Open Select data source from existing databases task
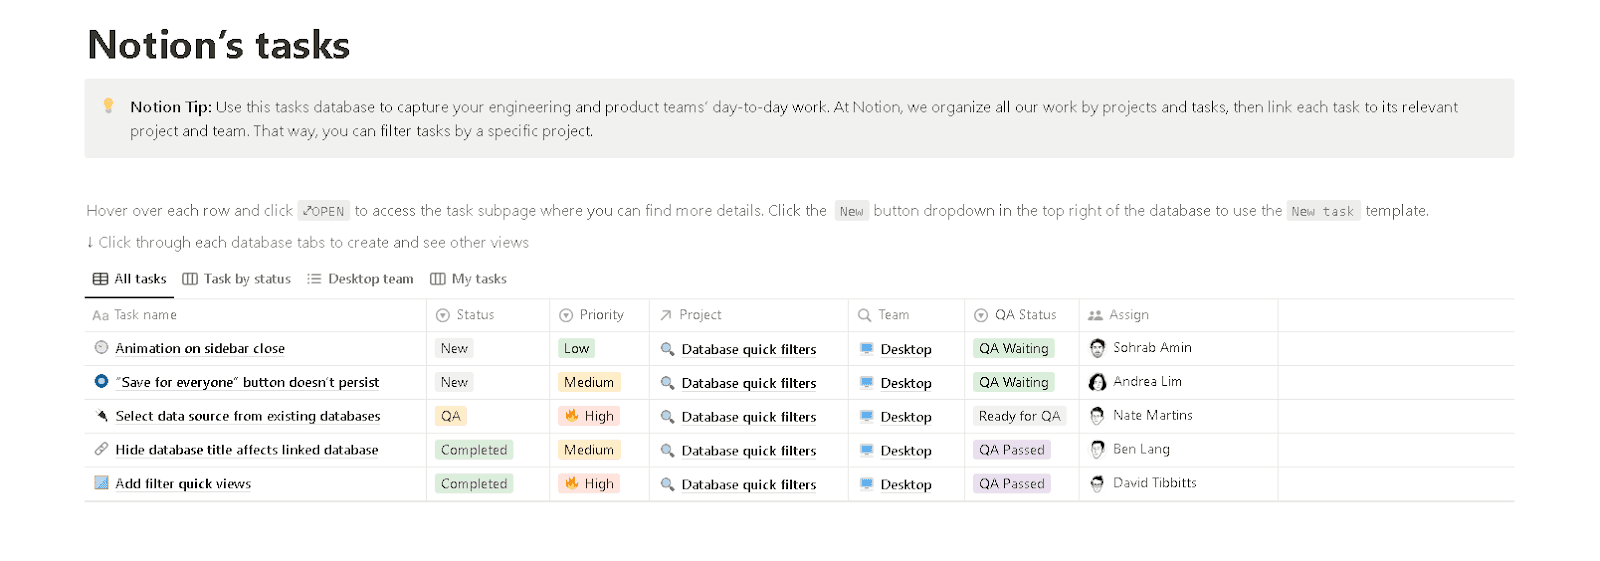Image resolution: width=1600 pixels, height=561 pixels. coord(248,416)
